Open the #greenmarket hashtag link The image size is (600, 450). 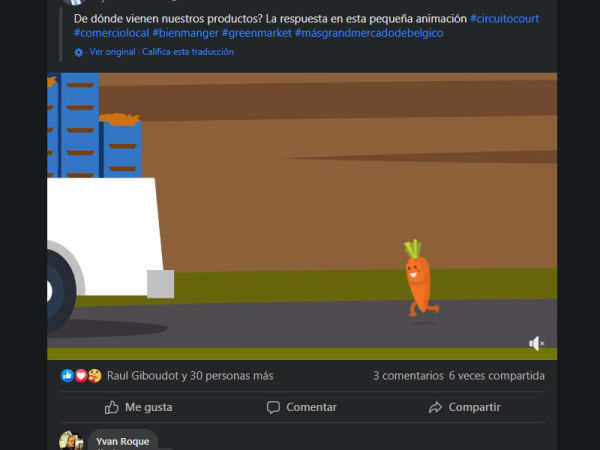257,33
